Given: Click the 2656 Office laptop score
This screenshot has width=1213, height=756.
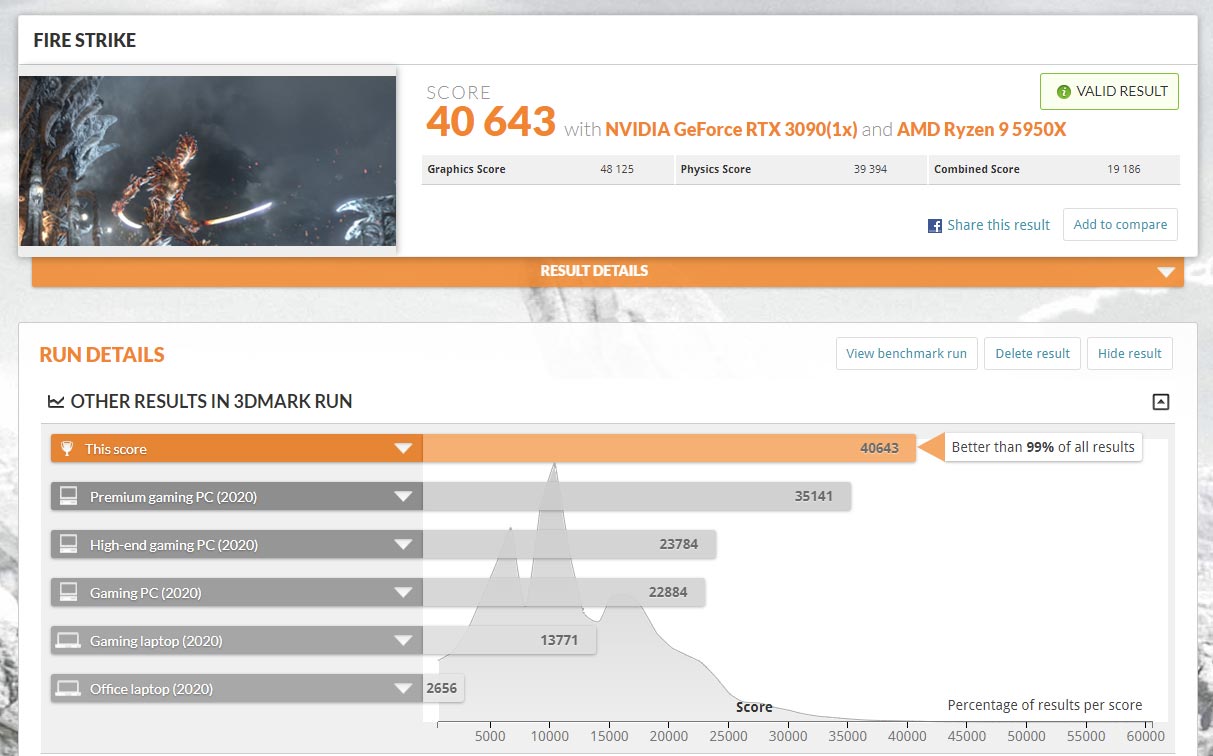Looking at the screenshot, I should click(x=441, y=688).
